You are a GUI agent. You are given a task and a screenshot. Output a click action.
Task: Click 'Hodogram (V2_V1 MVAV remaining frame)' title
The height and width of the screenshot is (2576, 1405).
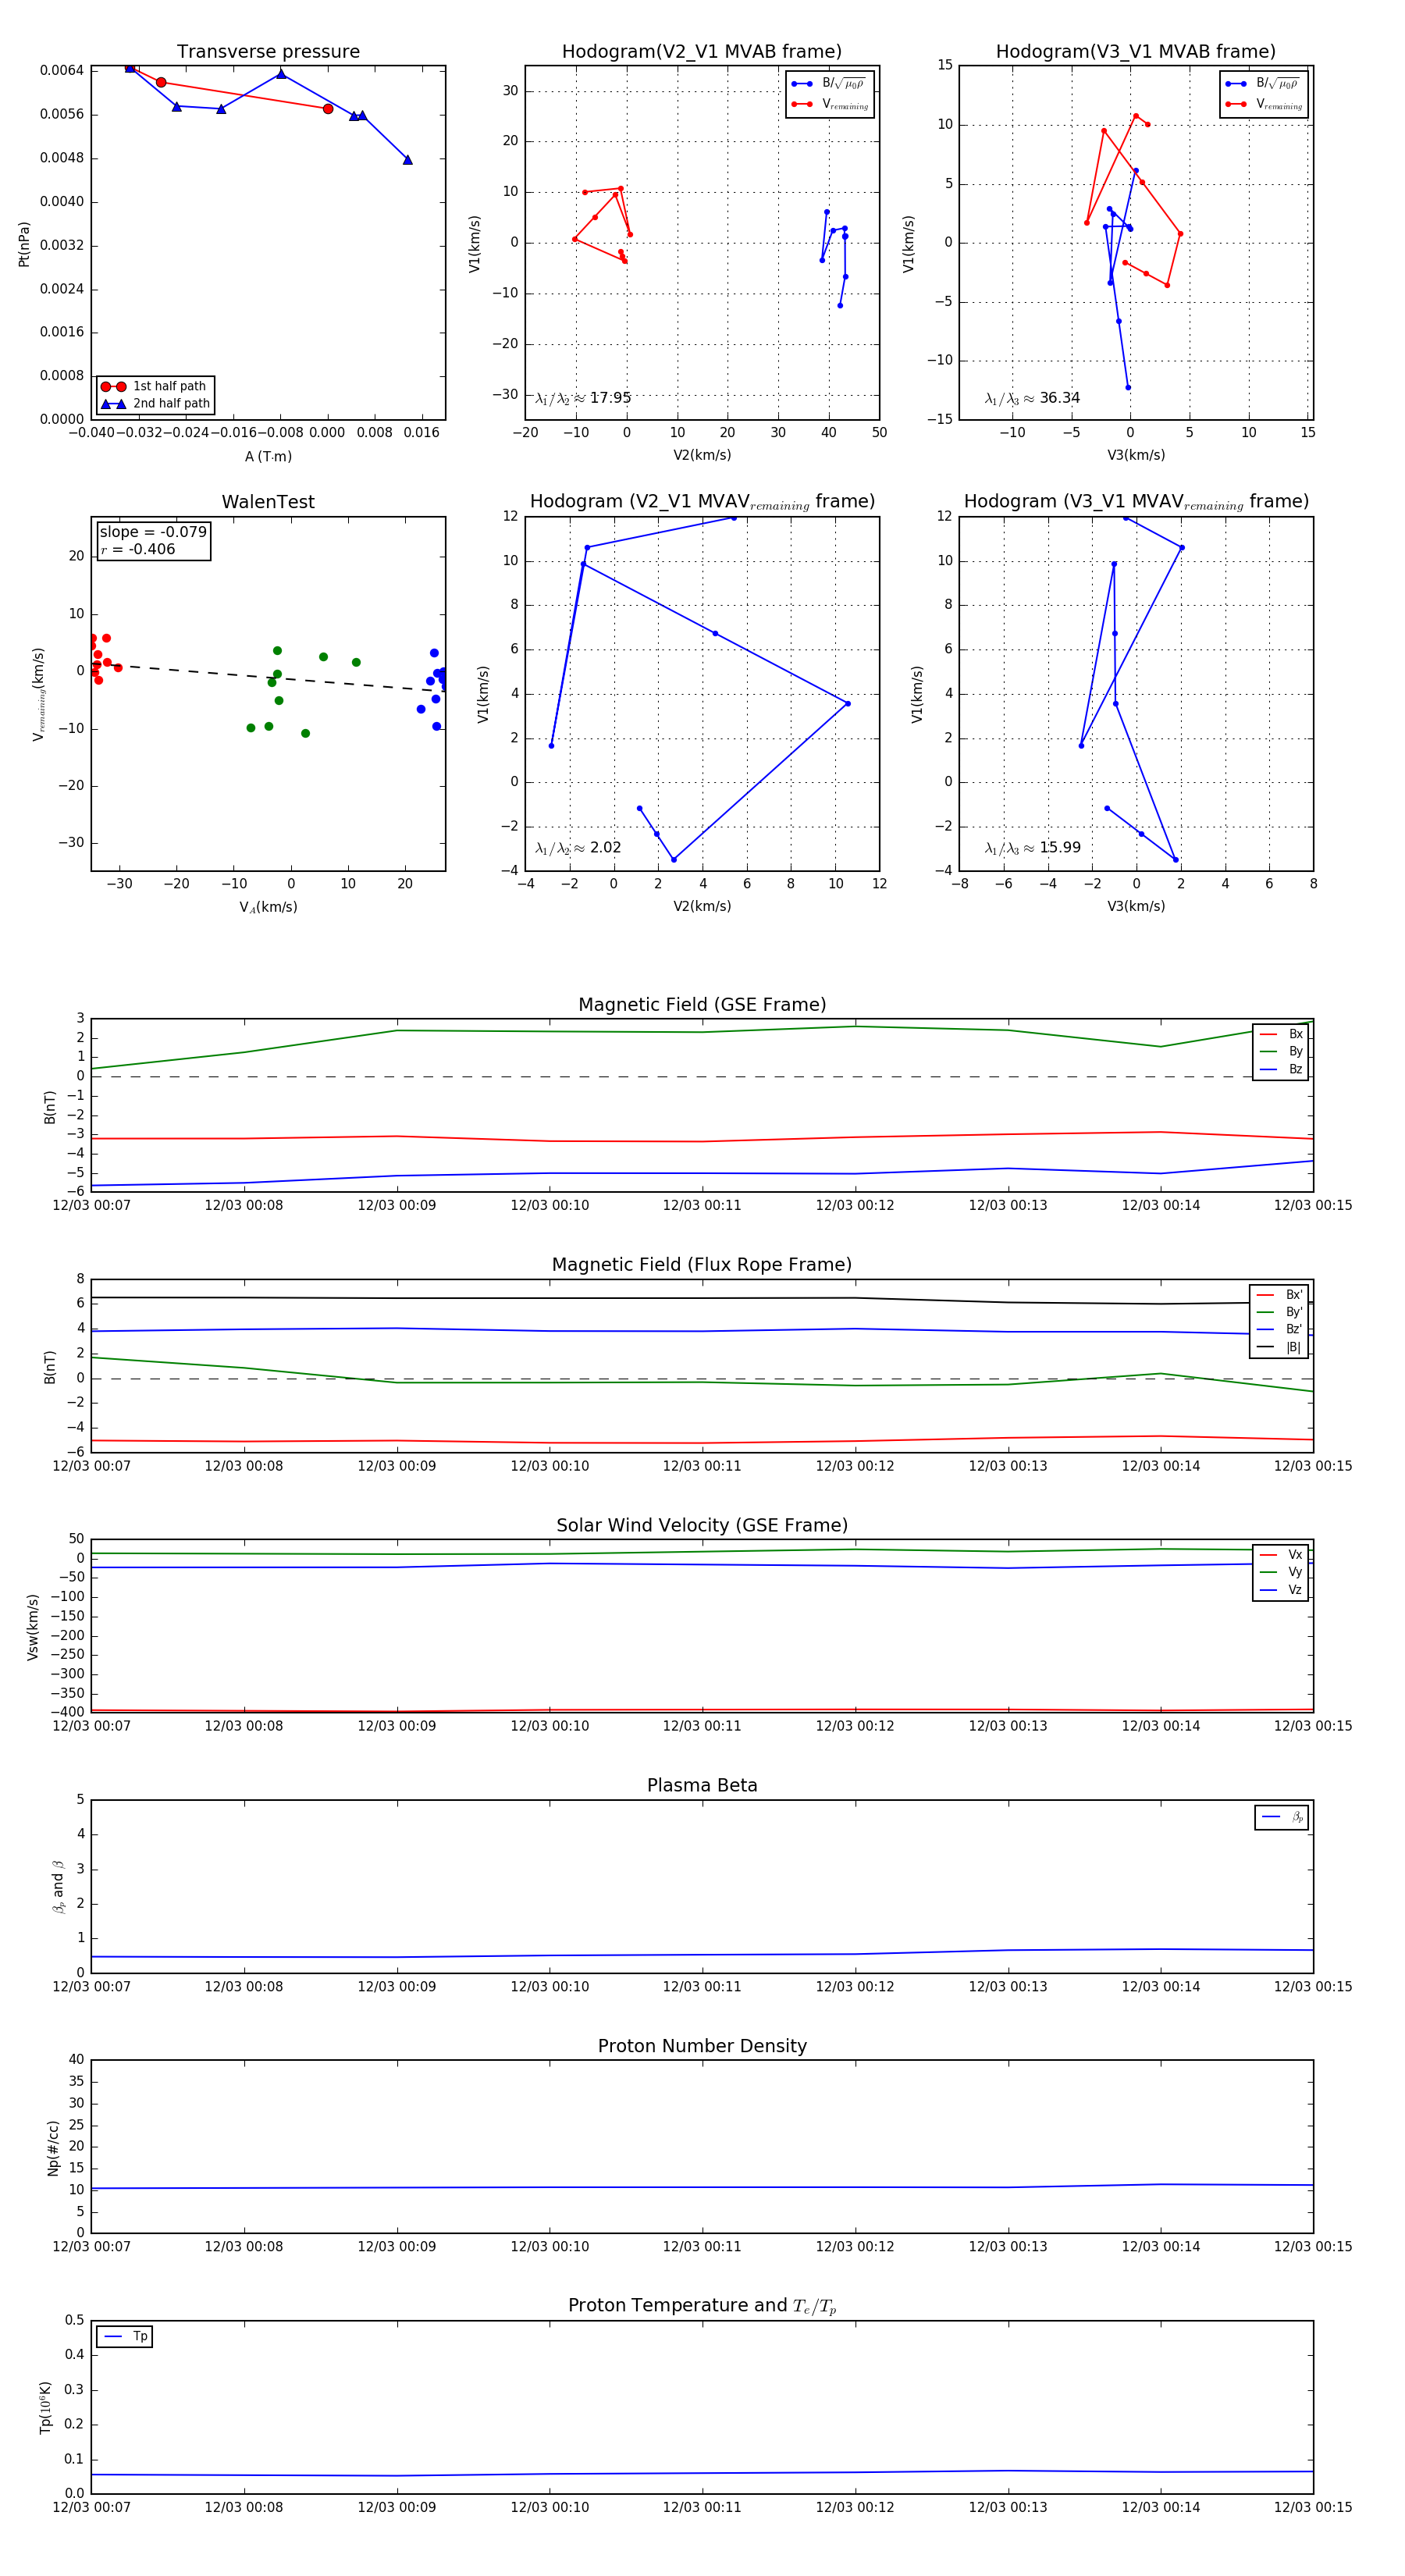(702, 502)
